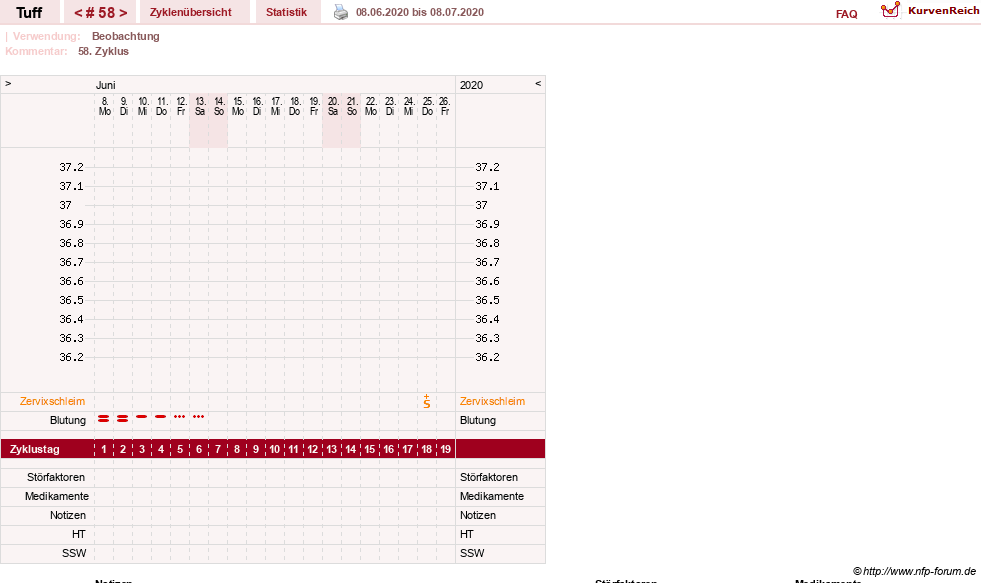Click the 58. Zyklus comment text
This screenshot has width=981, height=583.
click(x=103, y=51)
